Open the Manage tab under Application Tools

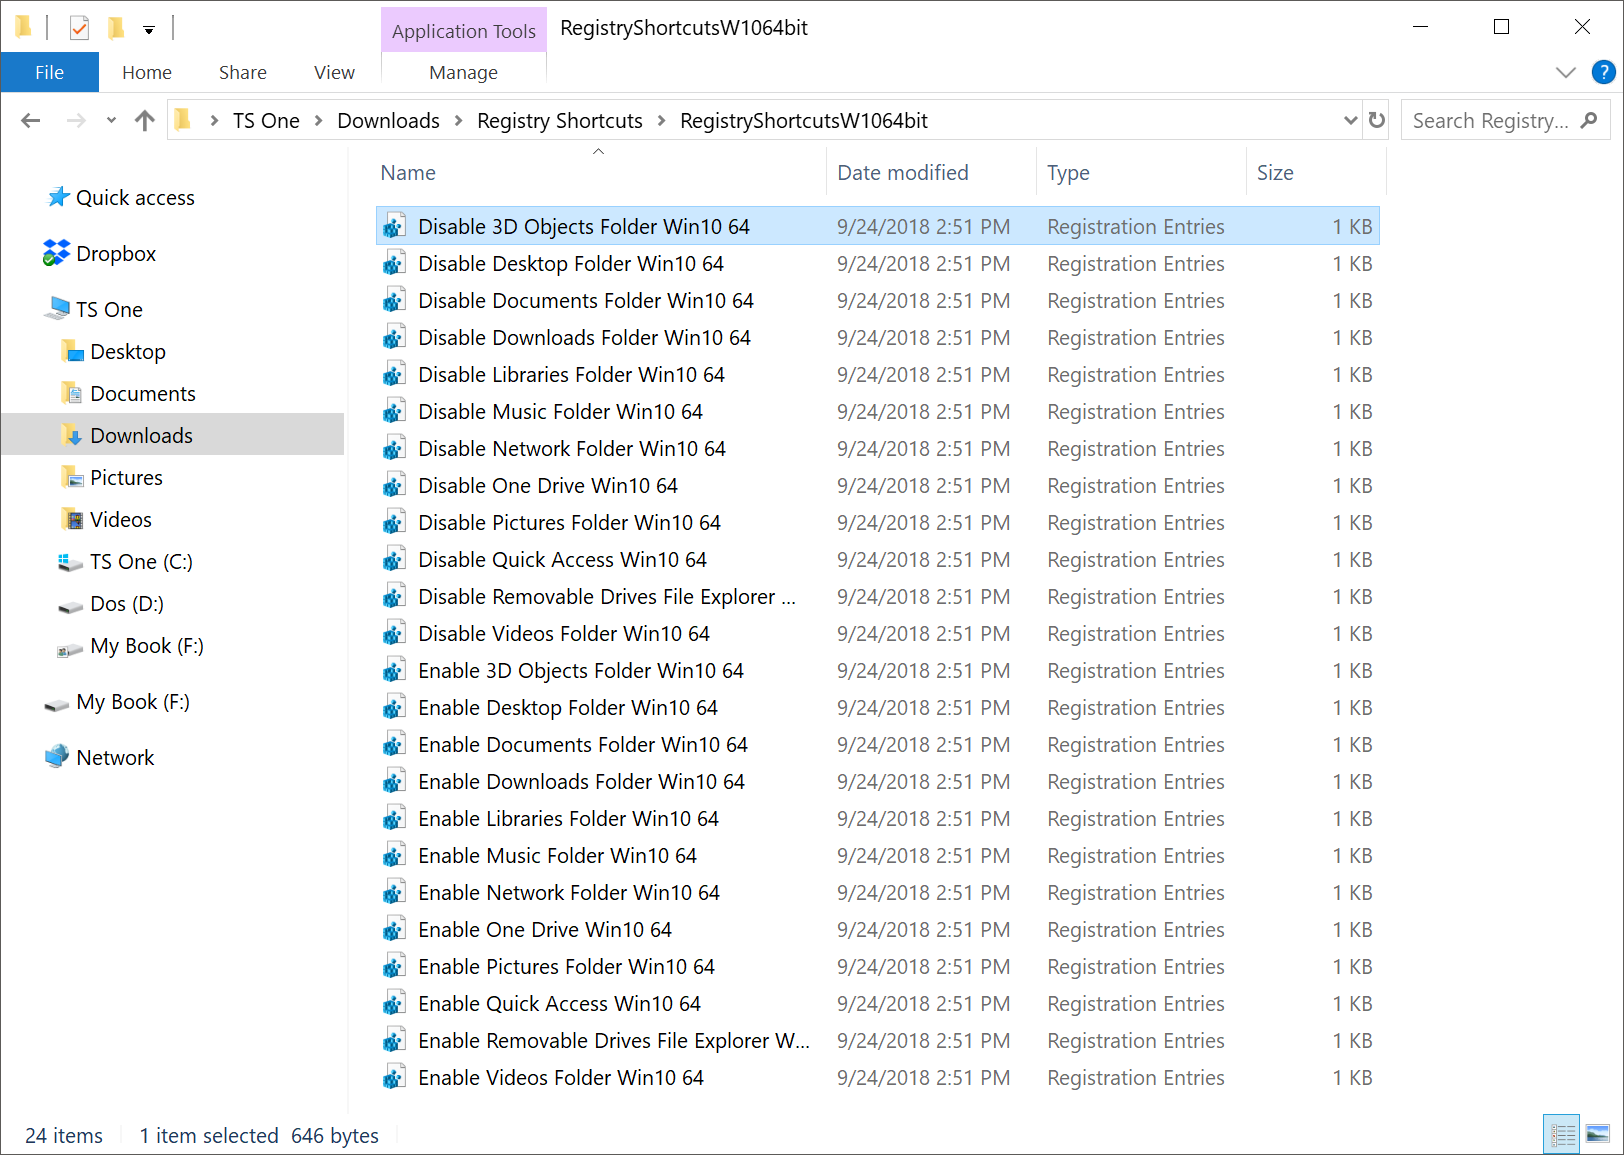[x=463, y=72]
